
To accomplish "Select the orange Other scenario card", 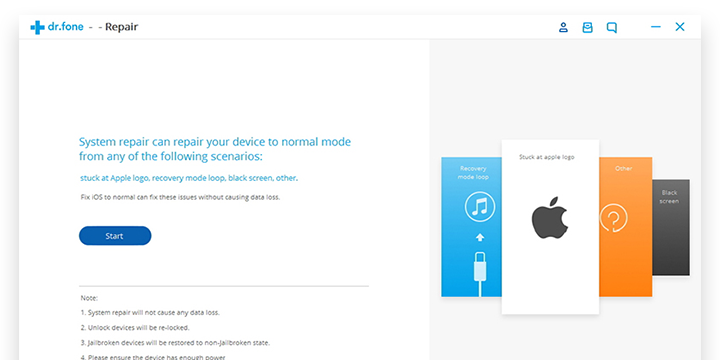I will tap(625, 227).
